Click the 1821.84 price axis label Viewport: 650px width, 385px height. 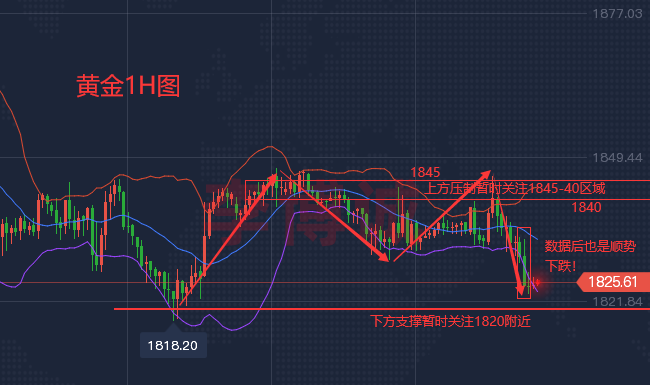click(x=617, y=302)
